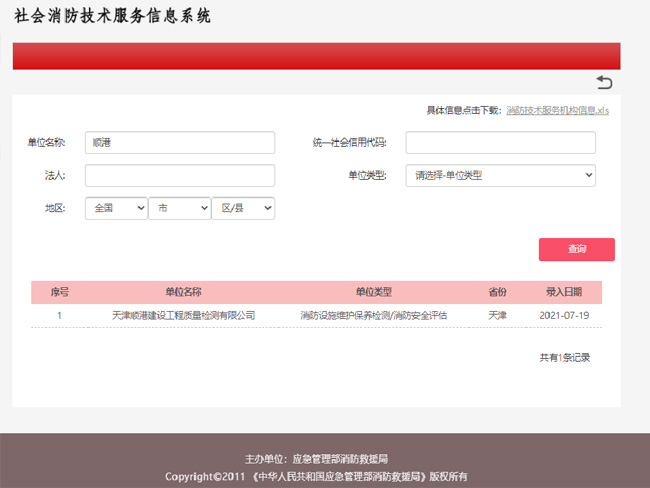The image size is (650, 488).
Task: Click the 单位名称 table column header
Action: click(x=183, y=292)
